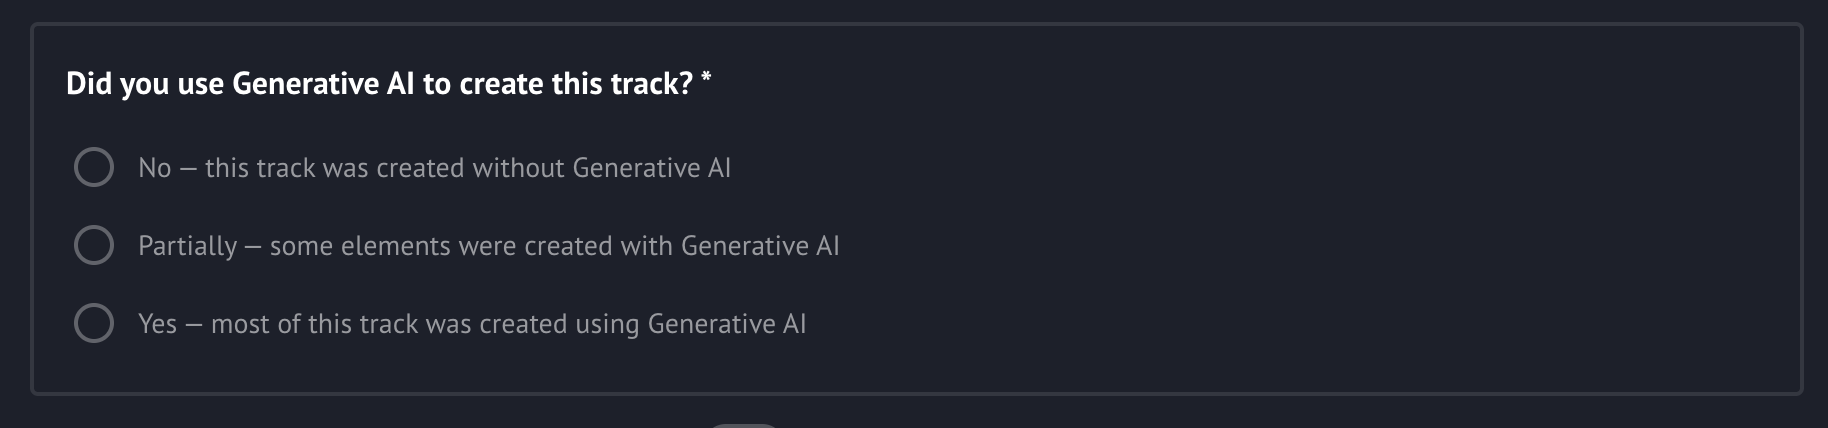Mark the track as partially AI-generated
The height and width of the screenshot is (428, 1828).
pos(94,246)
